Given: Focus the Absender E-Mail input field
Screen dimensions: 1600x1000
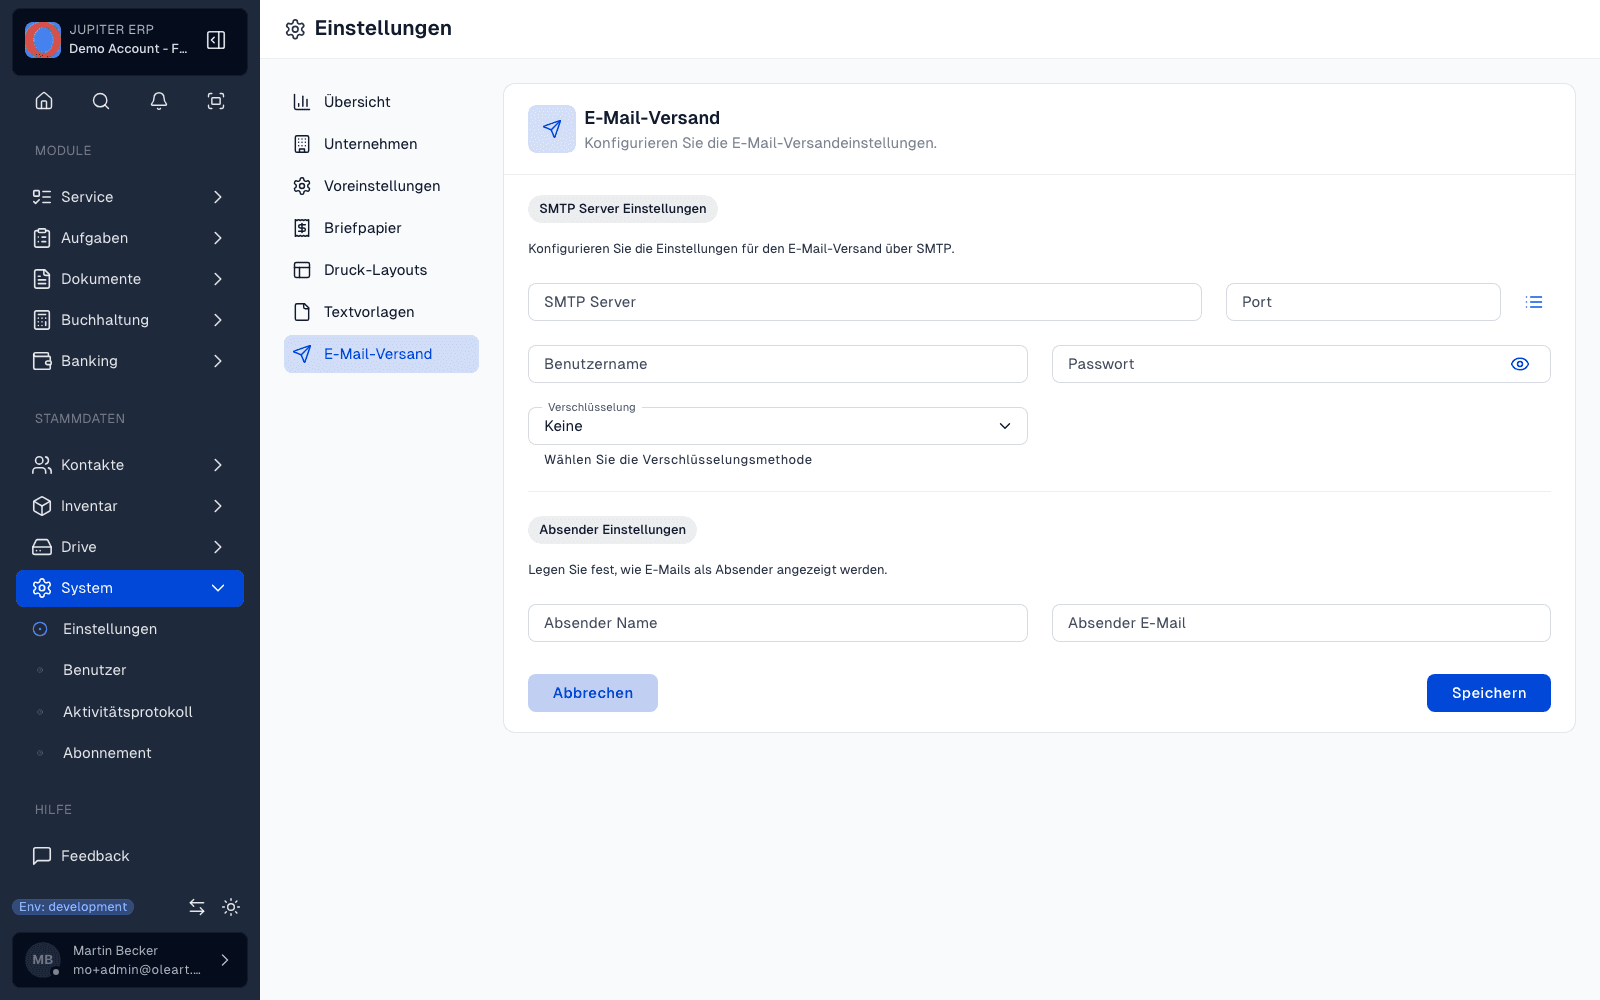Looking at the screenshot, I should point(1301,623).
